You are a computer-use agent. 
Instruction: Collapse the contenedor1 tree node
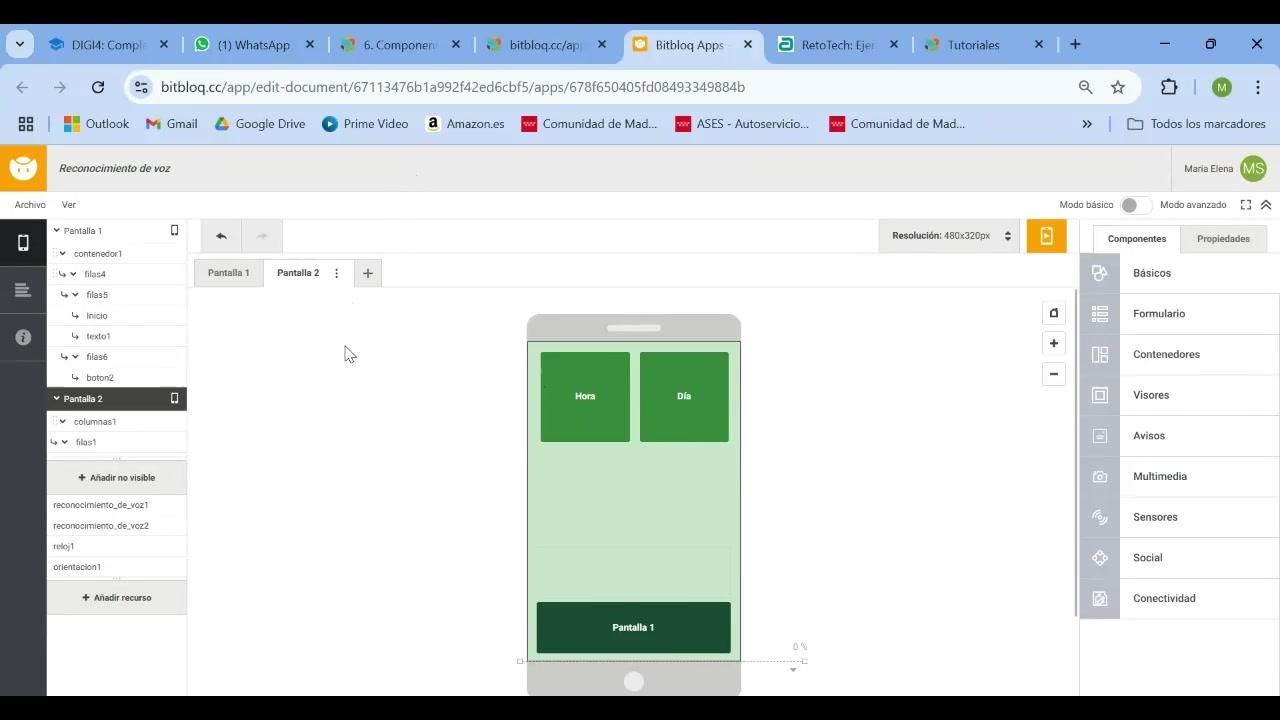tap(63, 253)
